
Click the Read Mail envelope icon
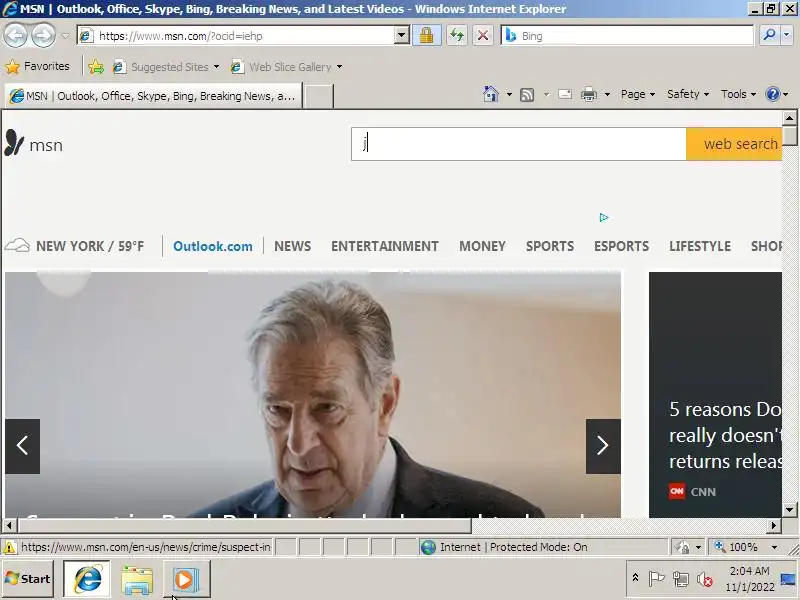point(565,94)
